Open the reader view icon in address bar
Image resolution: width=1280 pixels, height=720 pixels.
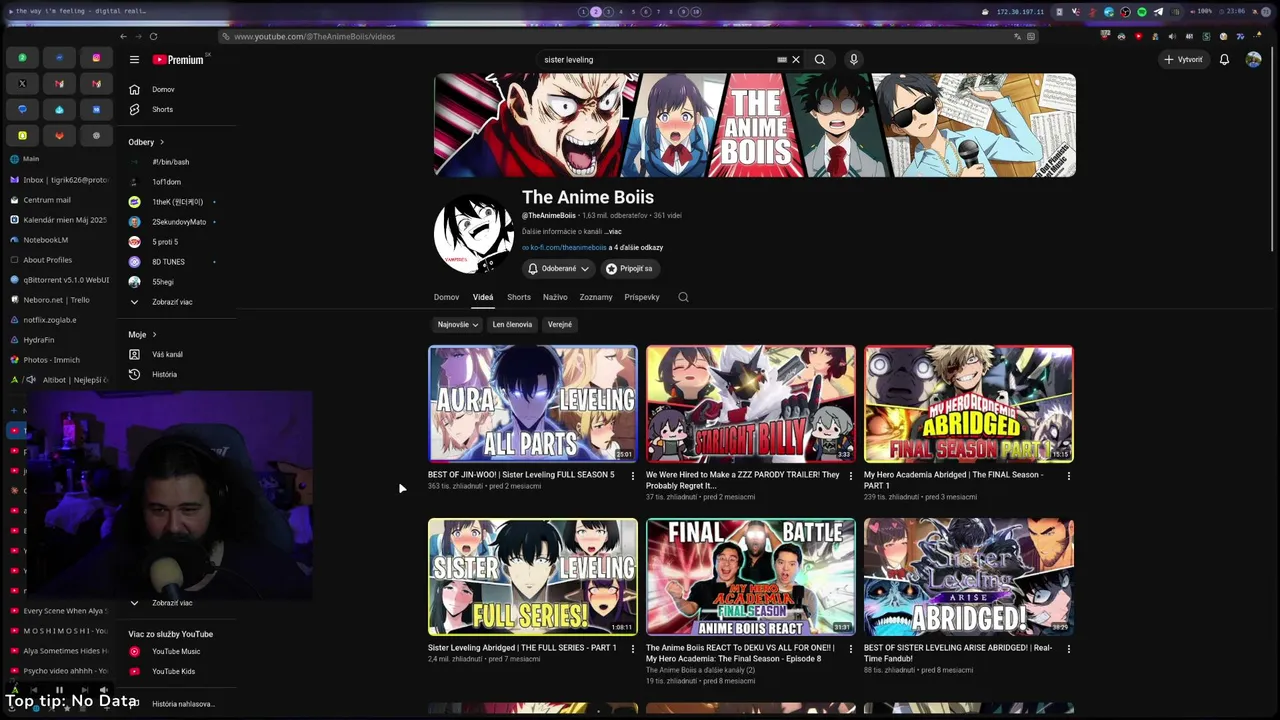(1031, 37)
